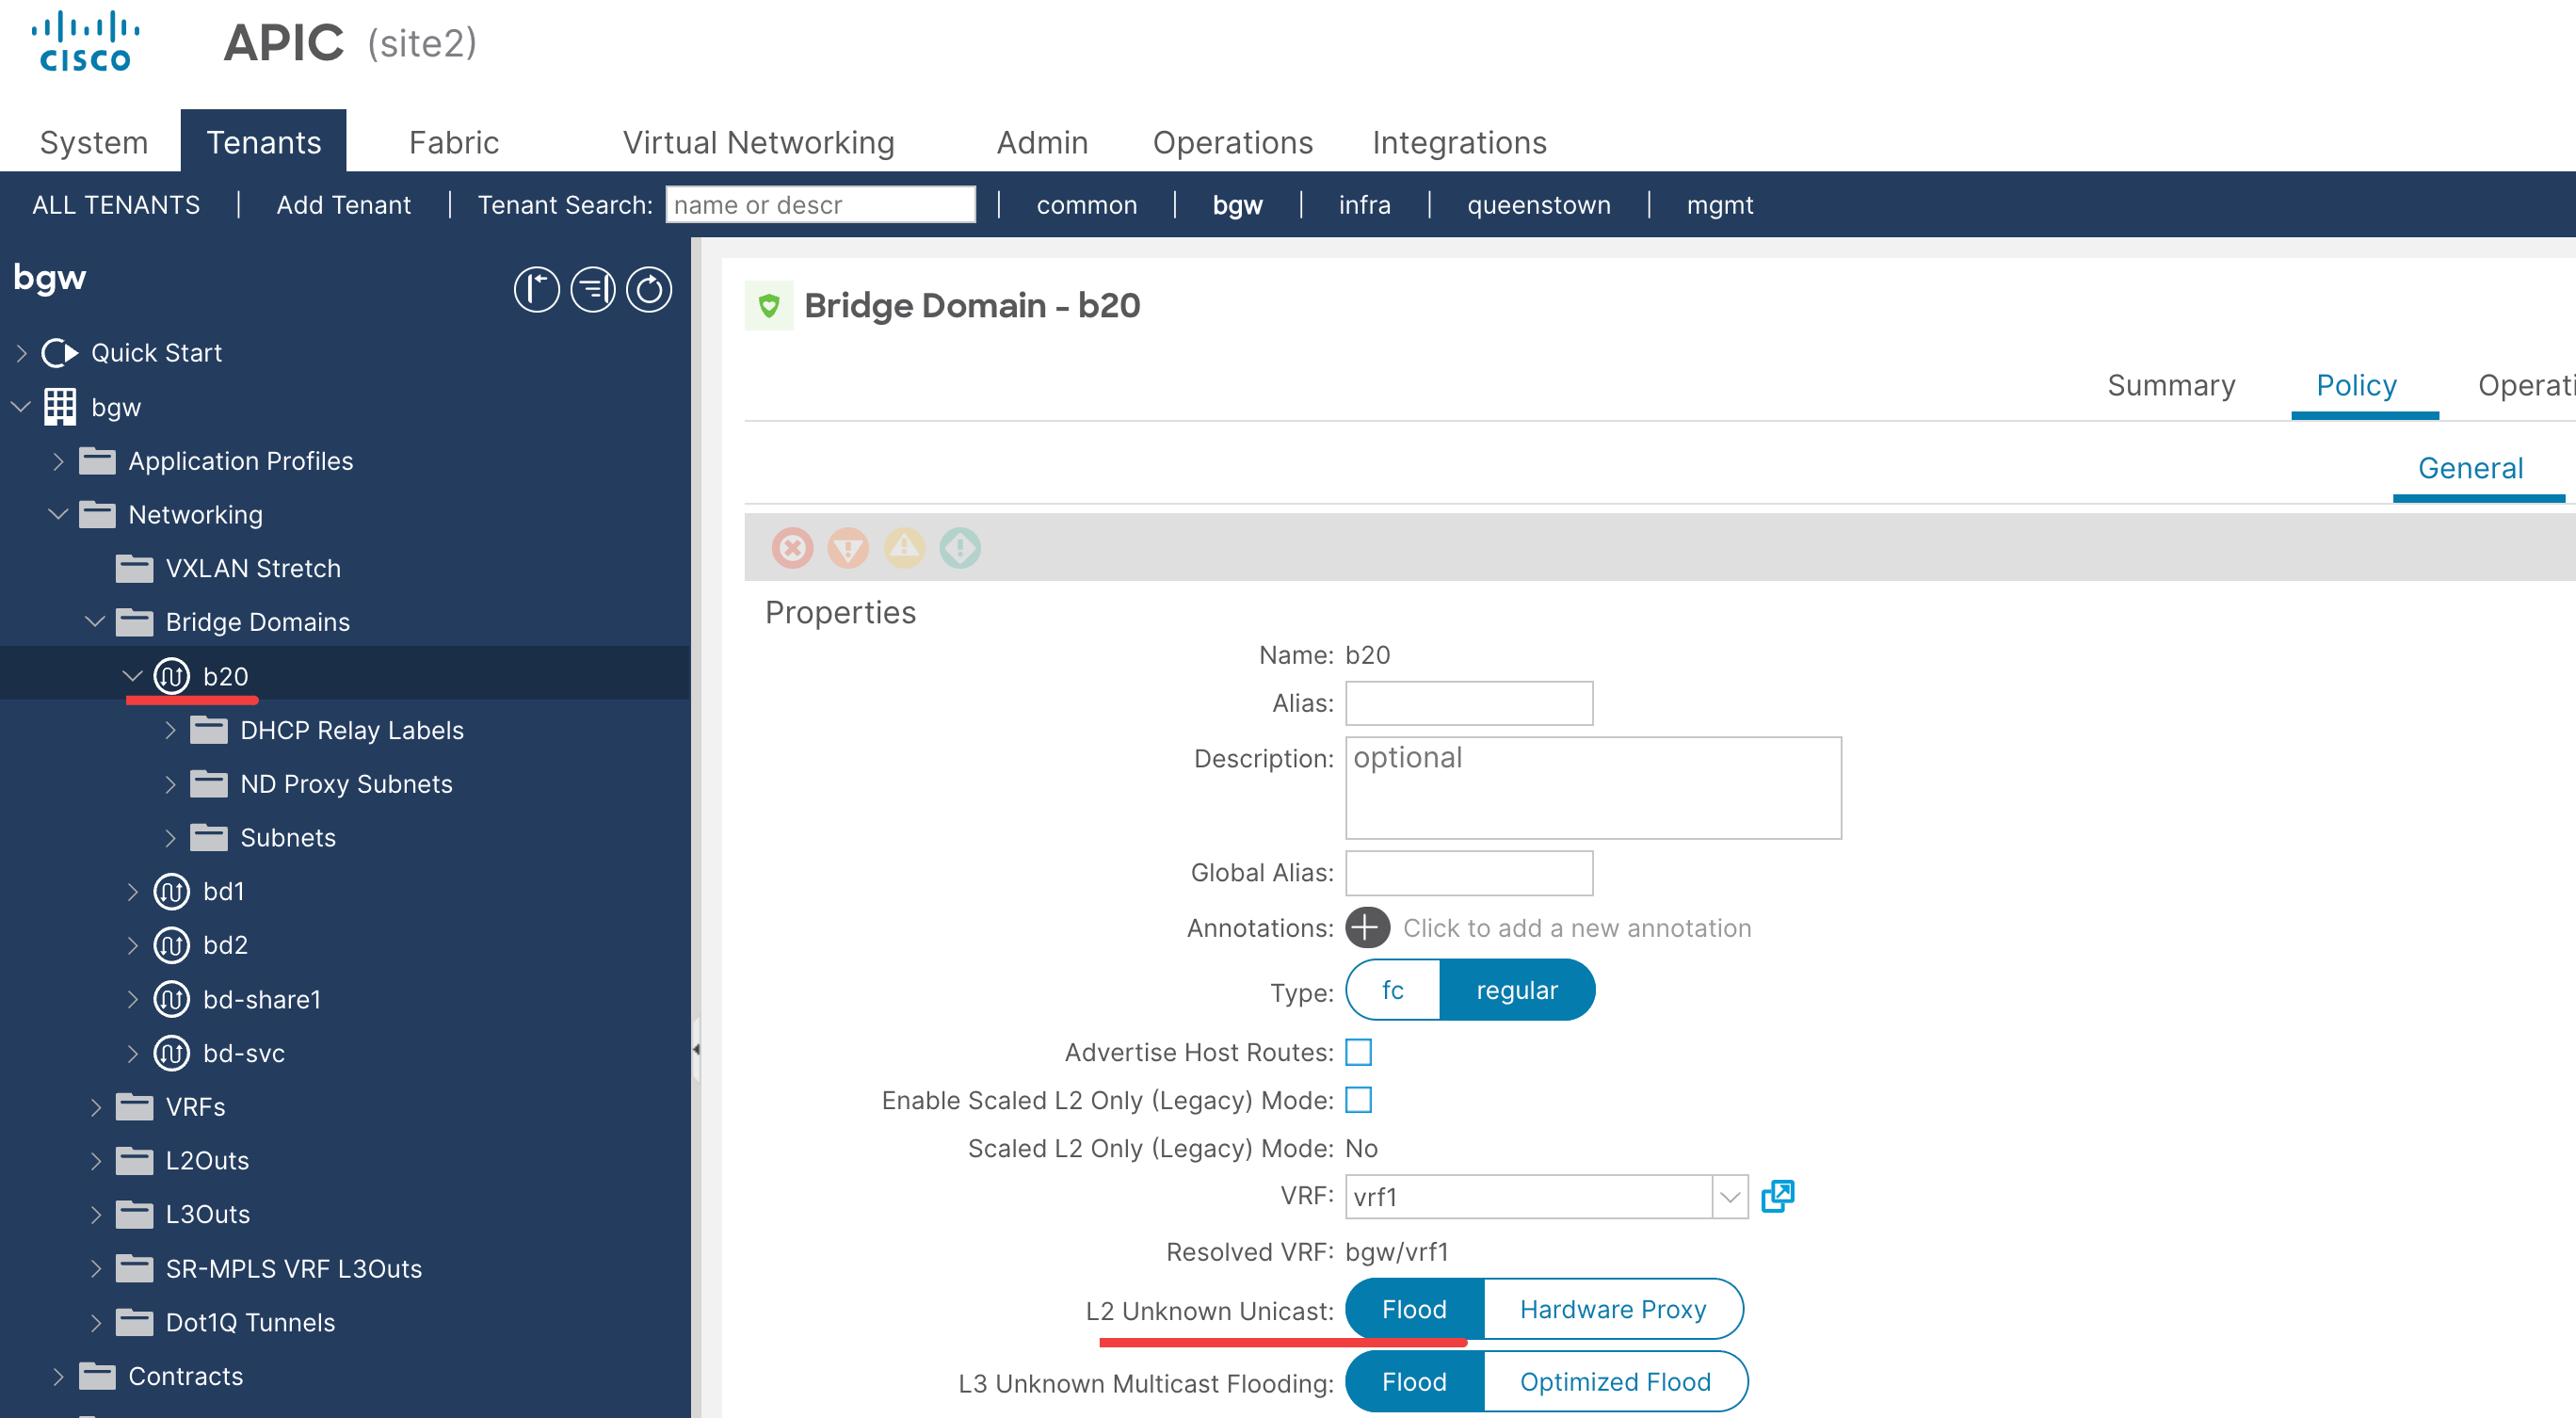This screenshot has height=1418, width=2576.
Task: Click the bd1 bridge domain icon
Action: pos(171,891)
